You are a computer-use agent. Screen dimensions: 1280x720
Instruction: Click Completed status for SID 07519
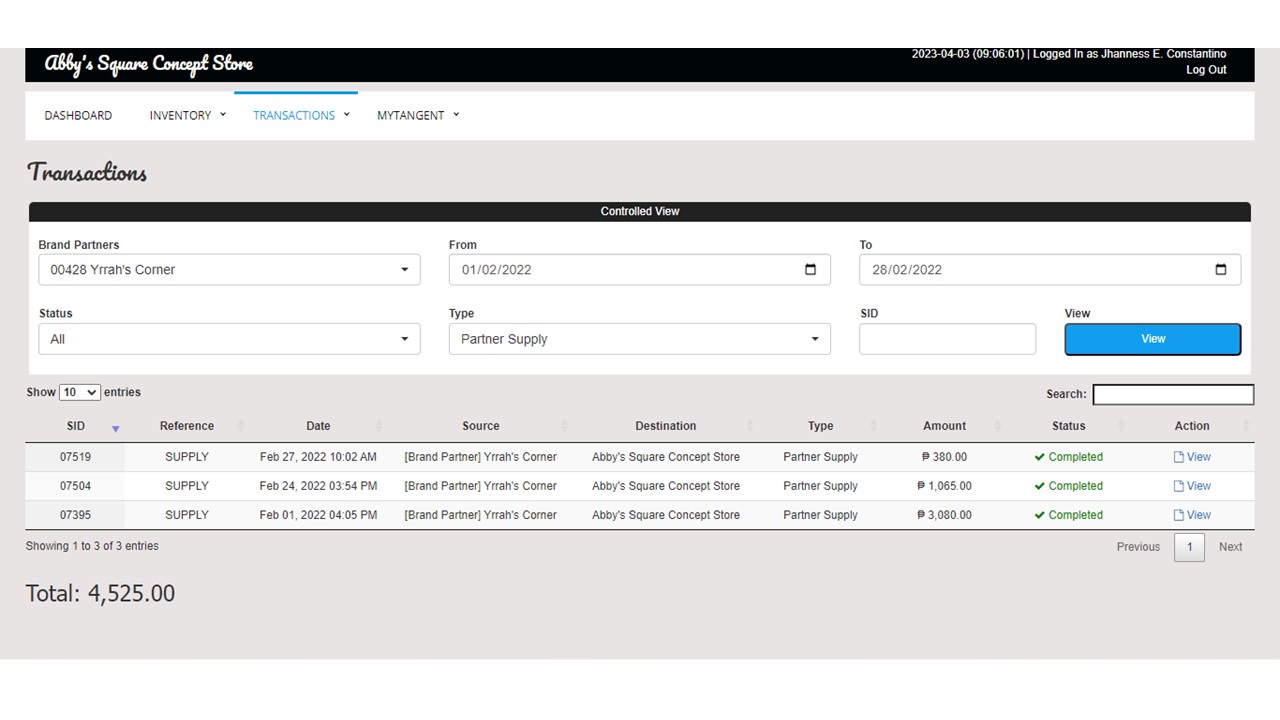coord(1069,457)
